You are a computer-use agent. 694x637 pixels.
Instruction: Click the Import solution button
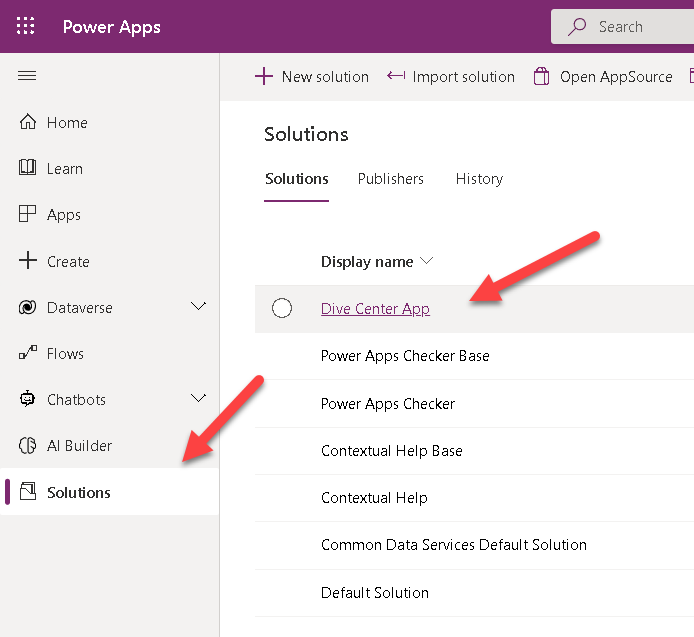coord(451,77)
